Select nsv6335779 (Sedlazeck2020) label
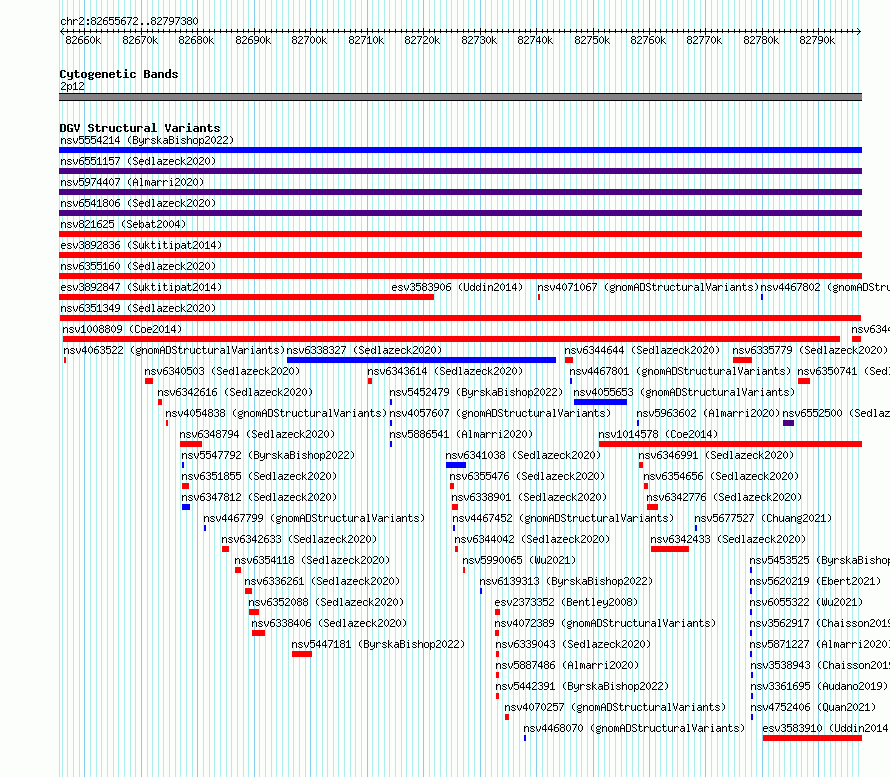Screen dimensions: 890x777 pos(810,350)
